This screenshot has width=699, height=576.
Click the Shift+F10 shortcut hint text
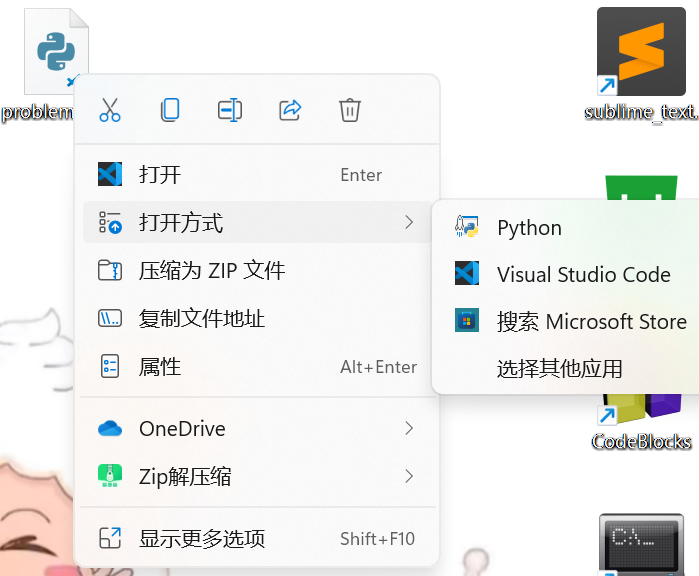pos(378,539)
